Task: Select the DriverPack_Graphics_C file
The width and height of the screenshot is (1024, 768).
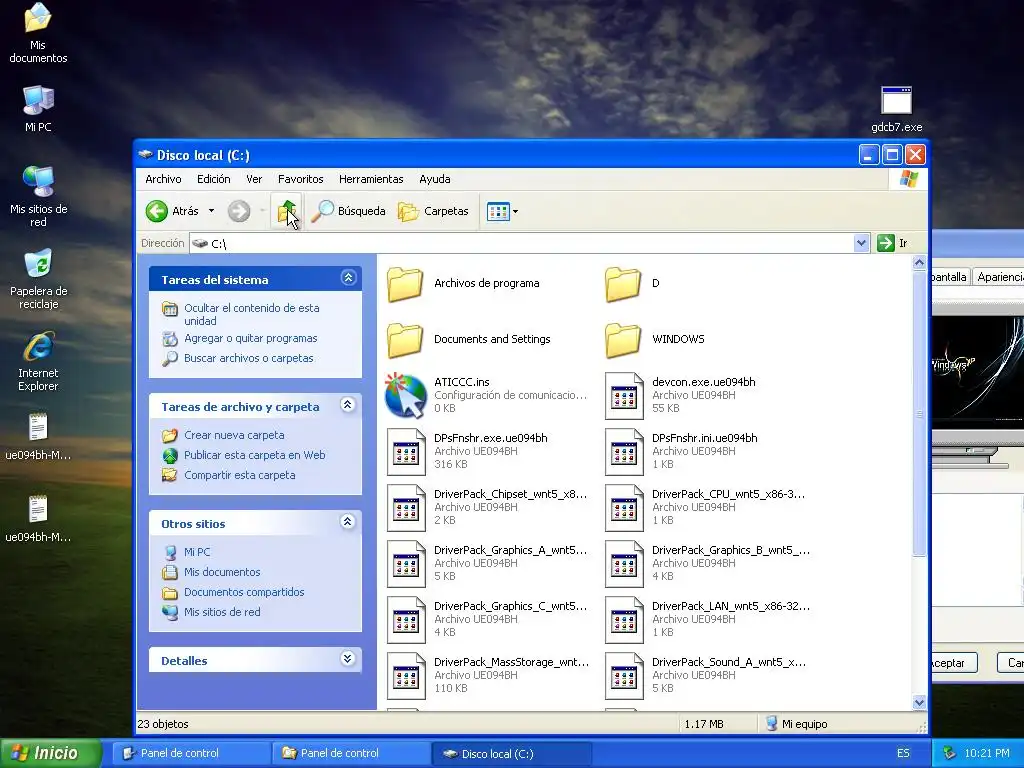Action: (487, 620)
